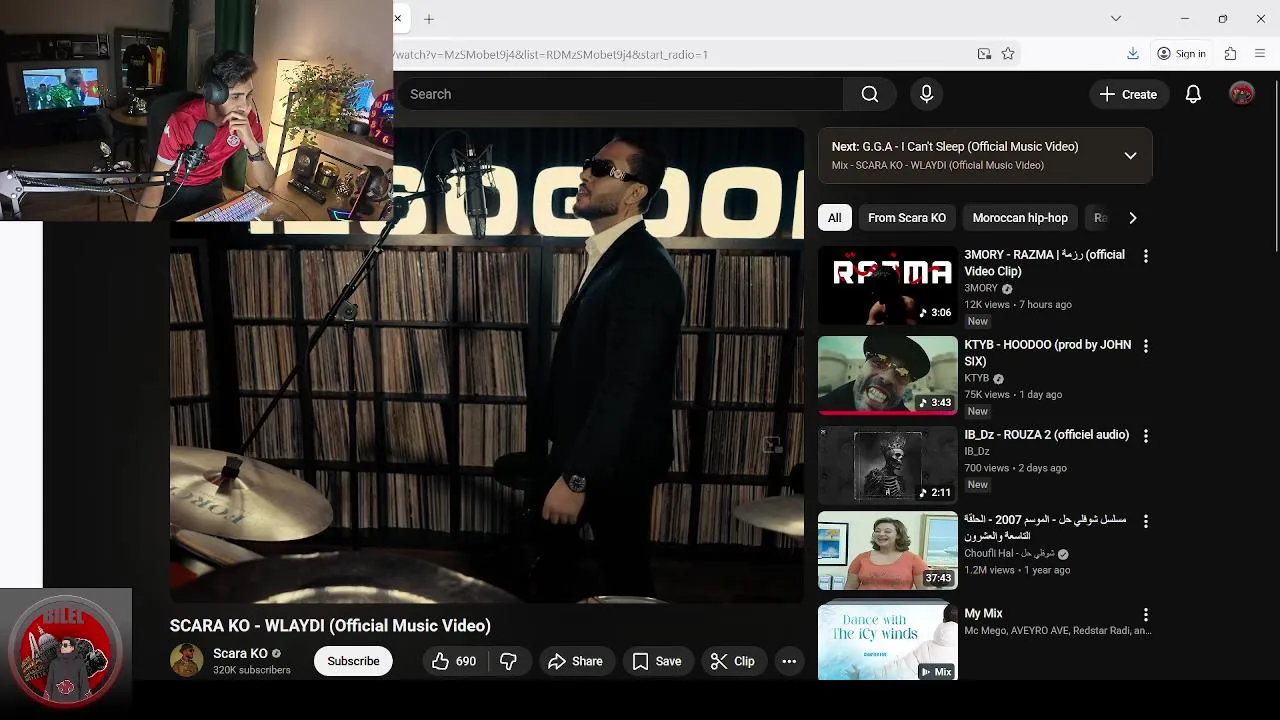
Task: Click the 3MORY channel name
Action: click(981, 288)
